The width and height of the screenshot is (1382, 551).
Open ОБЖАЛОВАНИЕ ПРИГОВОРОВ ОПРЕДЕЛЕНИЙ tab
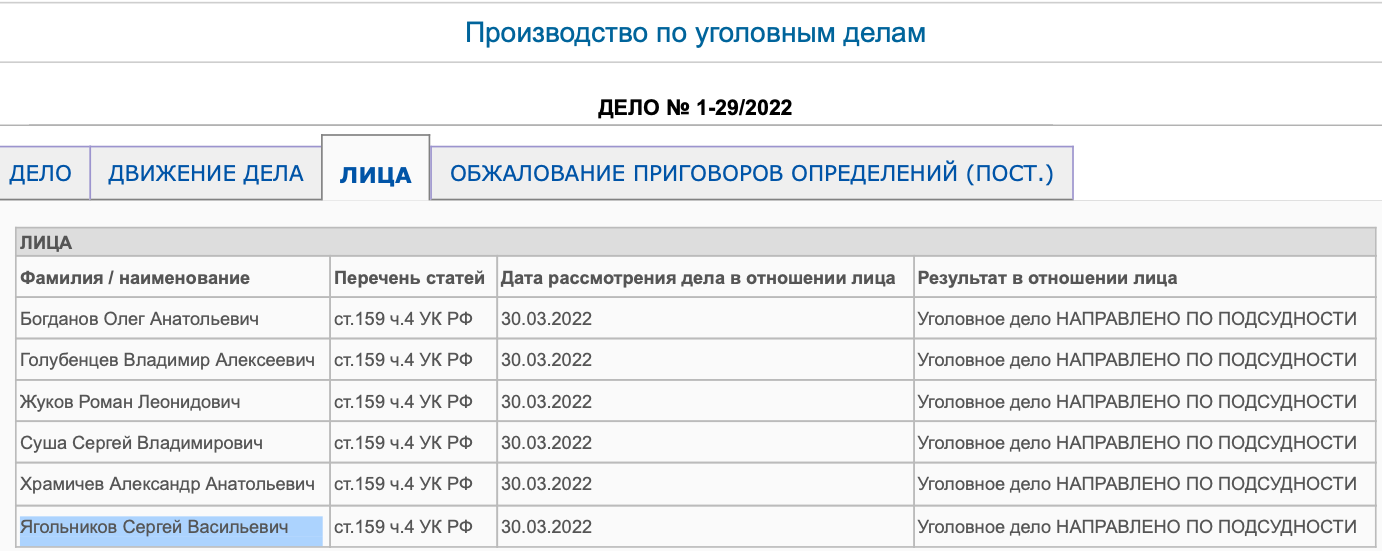click(752, 174)
